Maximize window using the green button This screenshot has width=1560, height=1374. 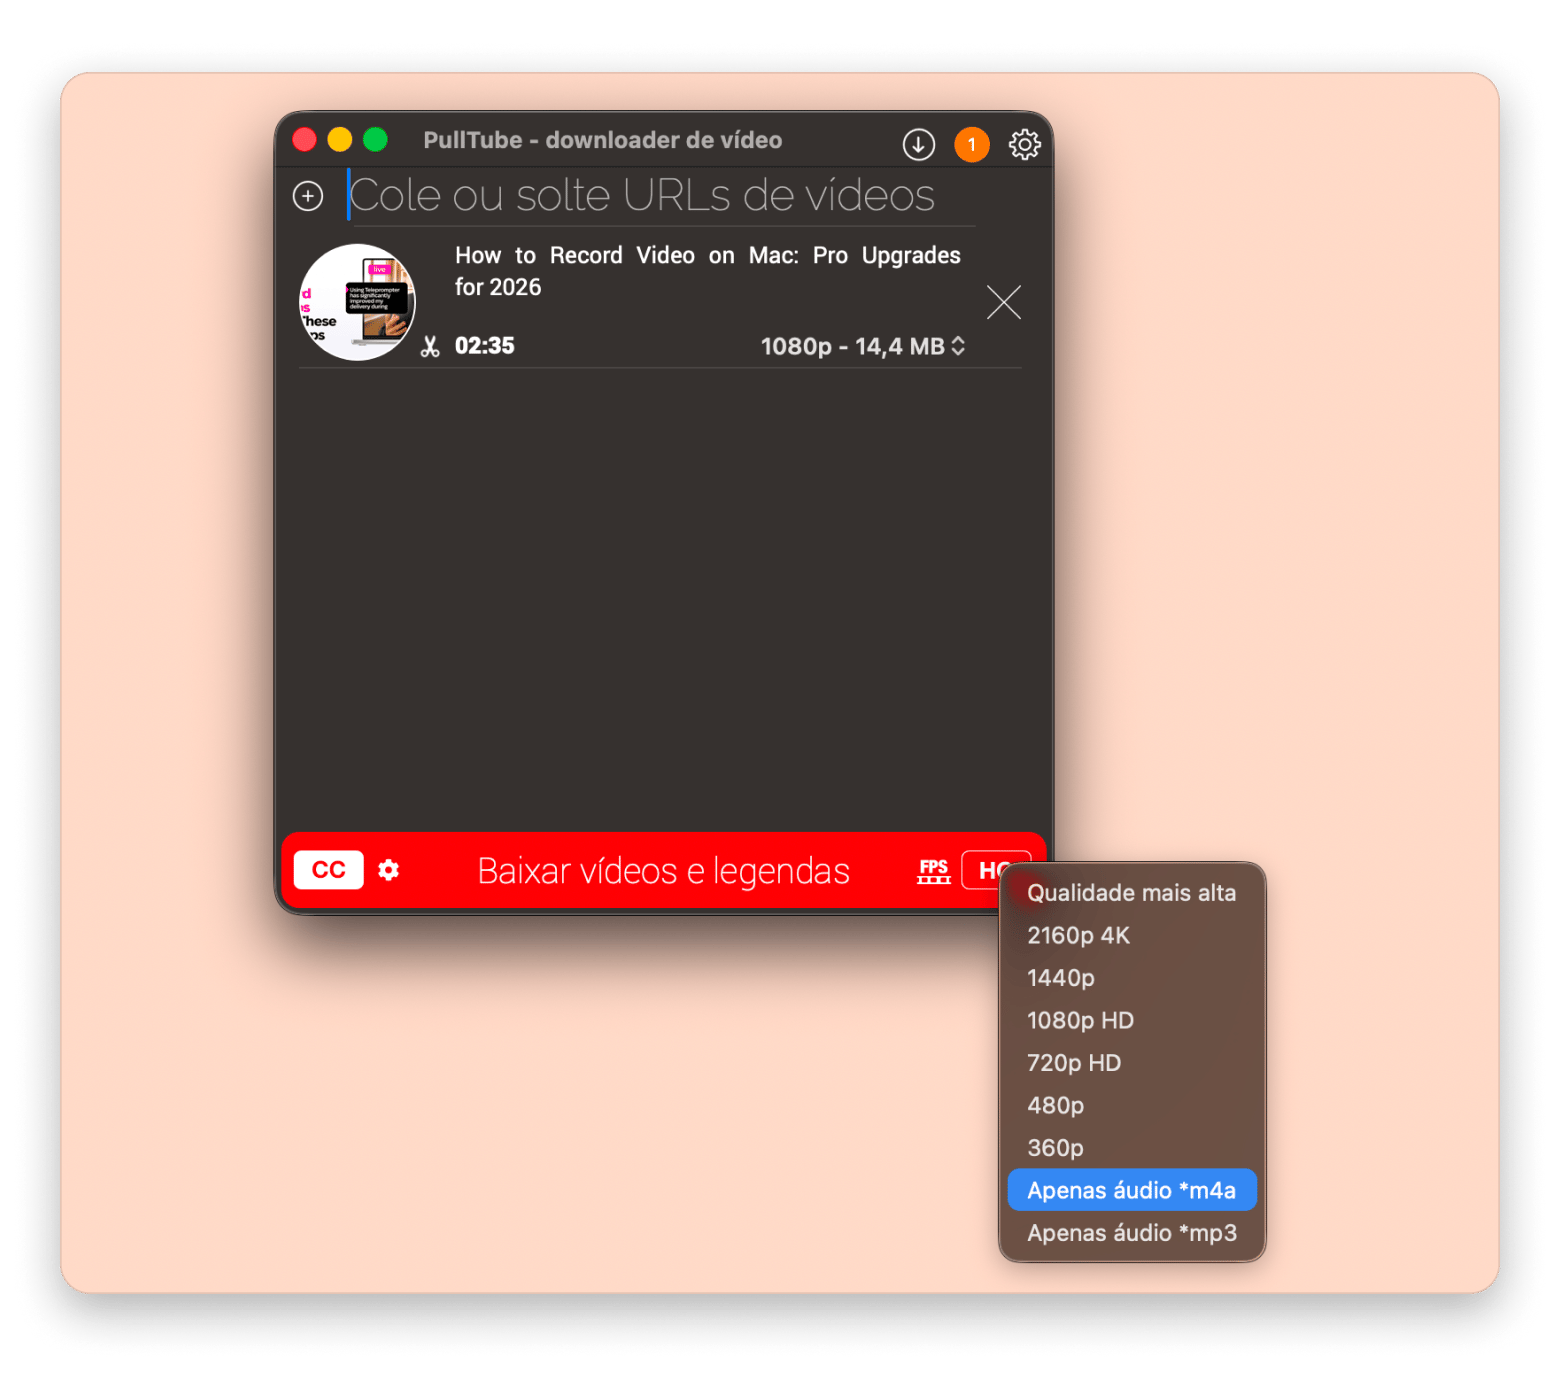tap(375, 139)
